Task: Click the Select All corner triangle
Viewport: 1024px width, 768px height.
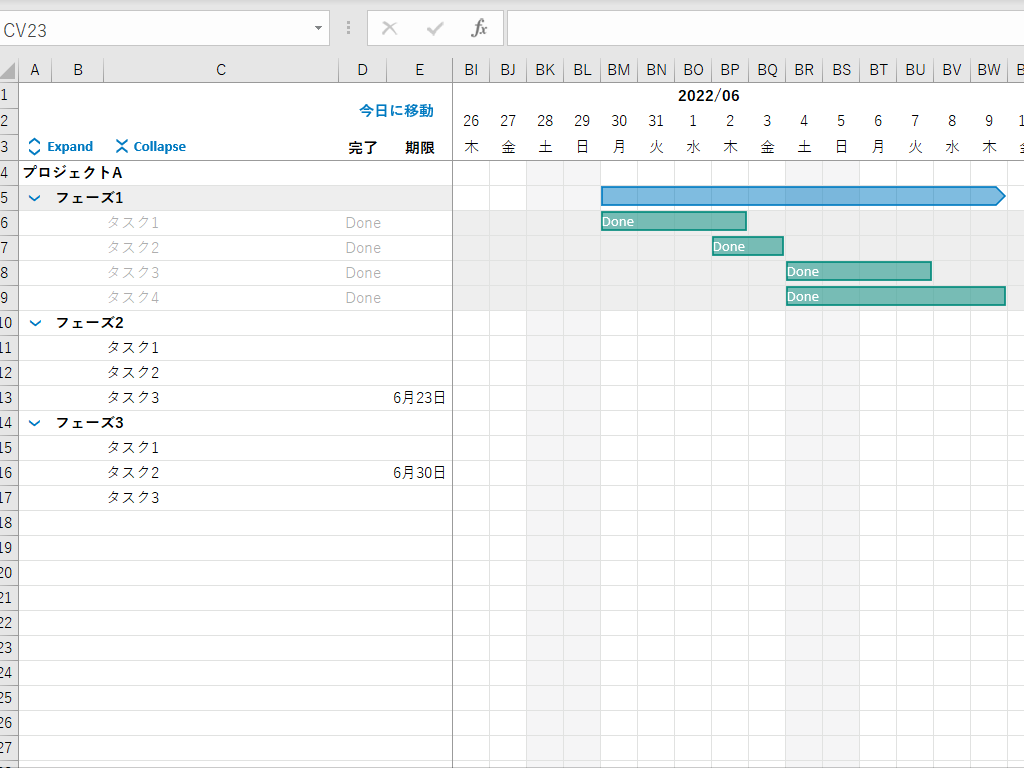Action: coord(8,70)
